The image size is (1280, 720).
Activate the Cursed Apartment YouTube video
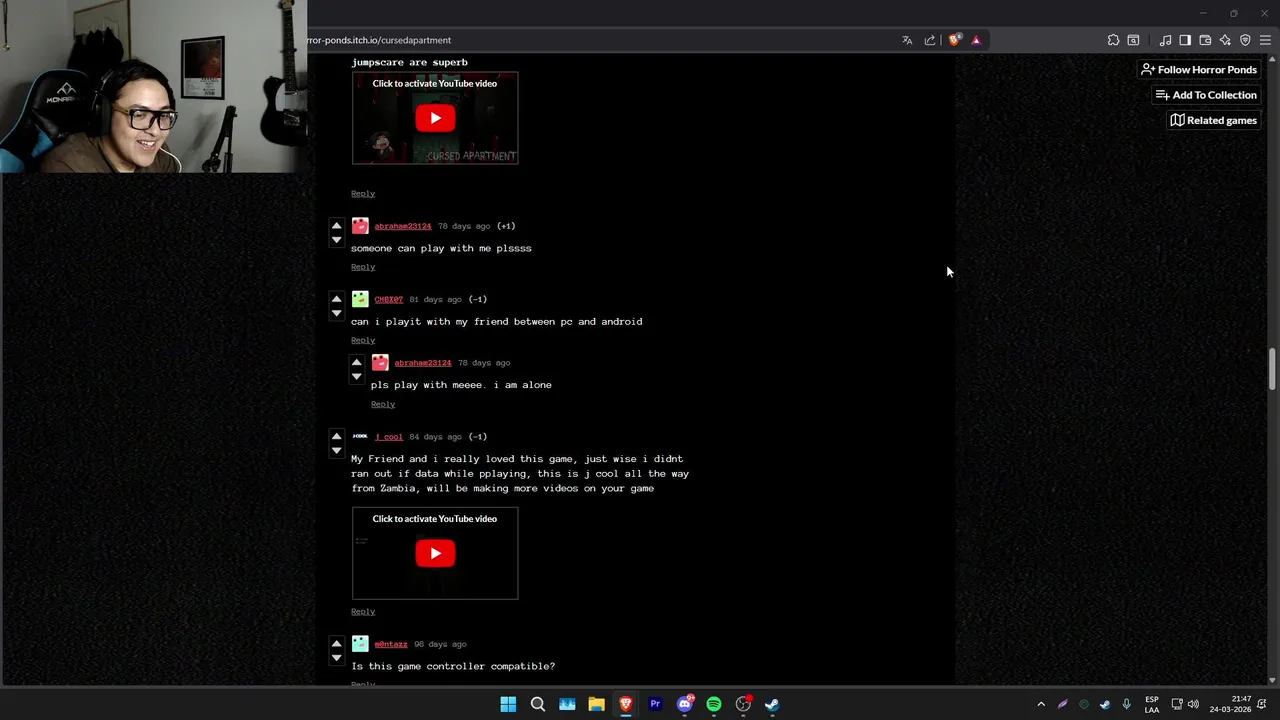[x=435, y=118]
